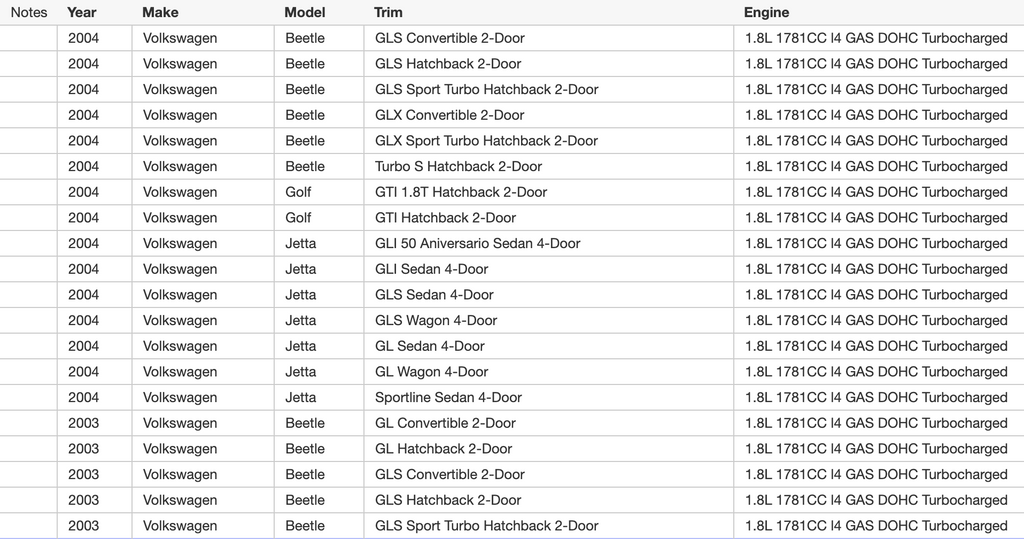Click the GL Wagon 4-Door trim cell
This screenshot has height=539, width=1024.
point(431,372)
